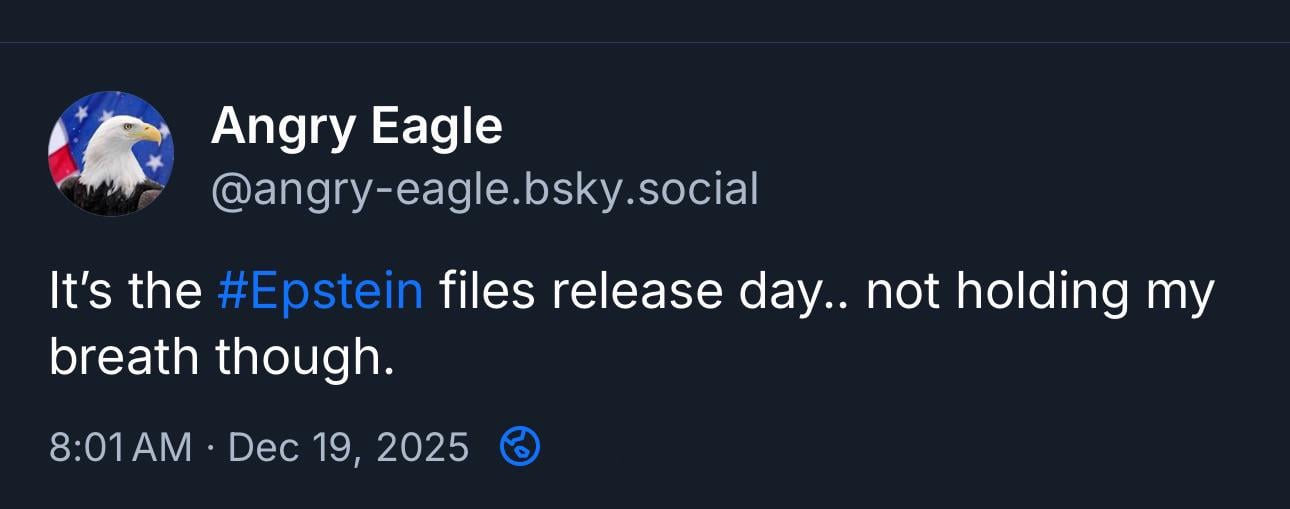Click the word "breath" in the post

[x=123, y=358]
